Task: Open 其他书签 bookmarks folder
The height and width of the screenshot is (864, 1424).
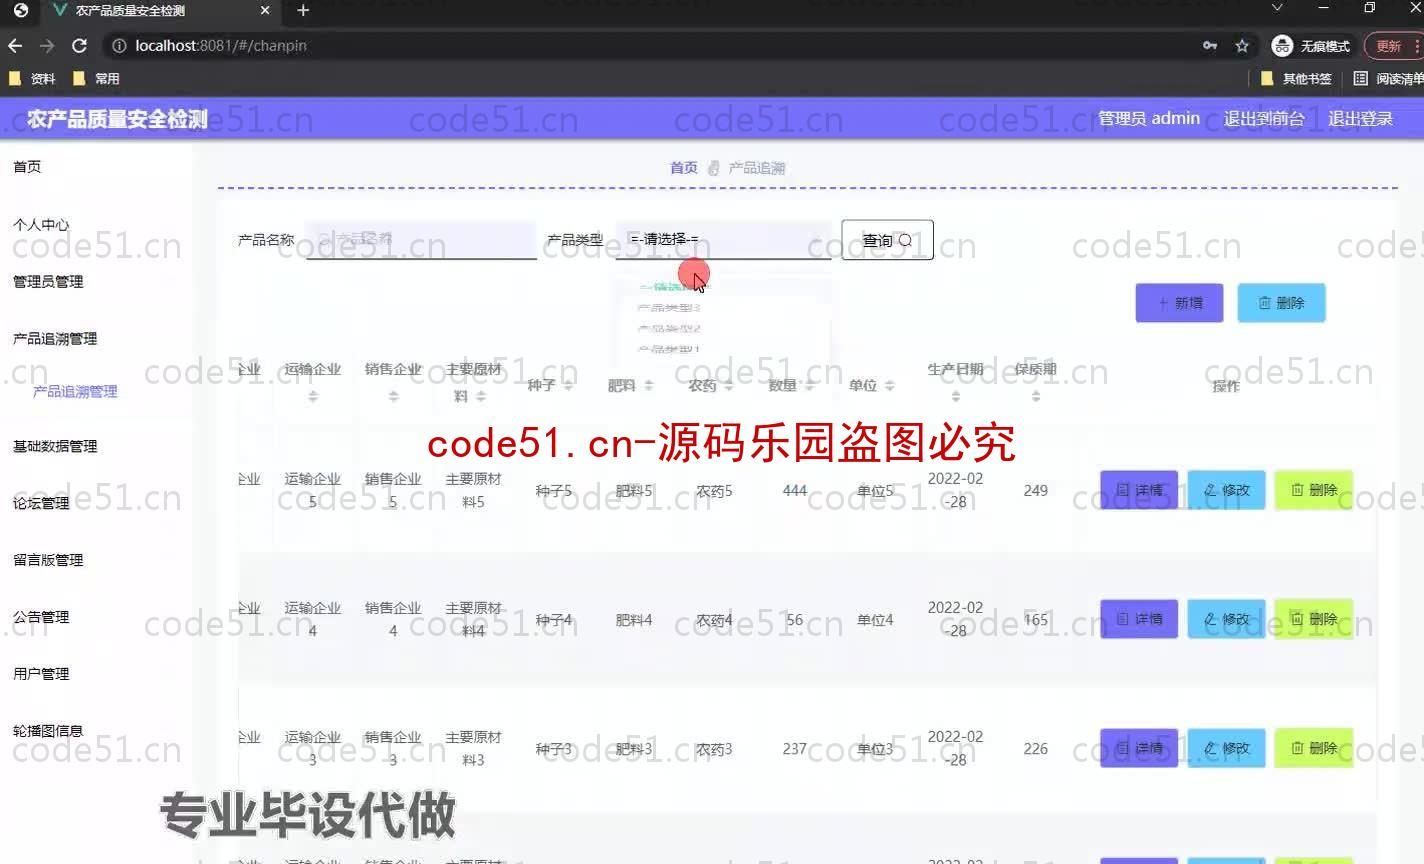Action: point(1296,78)
